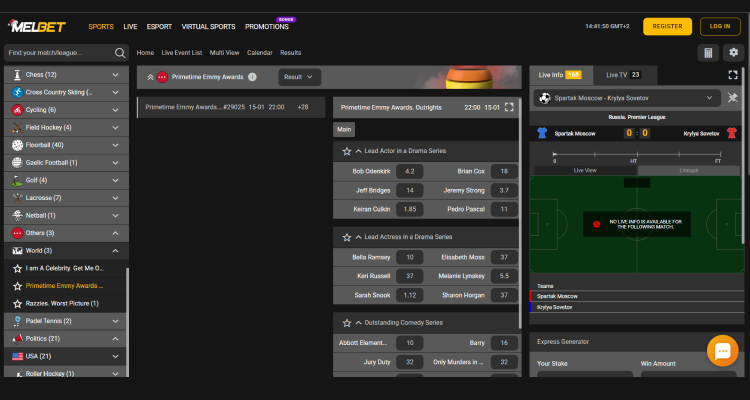
Task: Open the Result dropdown
Action: 299,77
